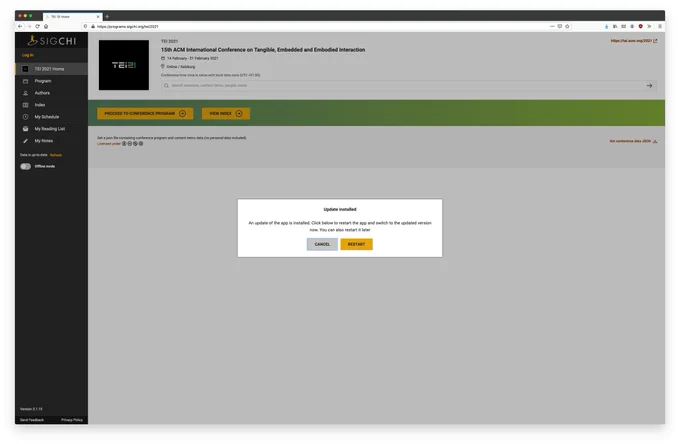This screenshot has height=444, width=680.
Task: Open the Program sidebar item
Action: pyautogui.click(x=51, y=81)
